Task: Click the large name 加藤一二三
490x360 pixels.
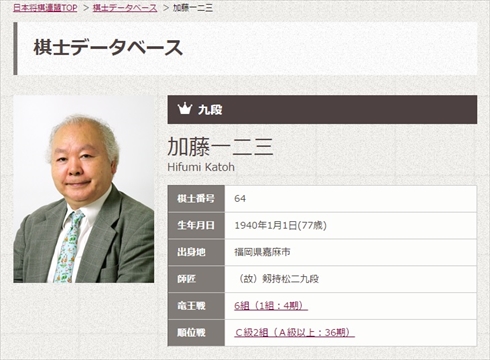Action: pyautogui.click(x=220, y=147)
